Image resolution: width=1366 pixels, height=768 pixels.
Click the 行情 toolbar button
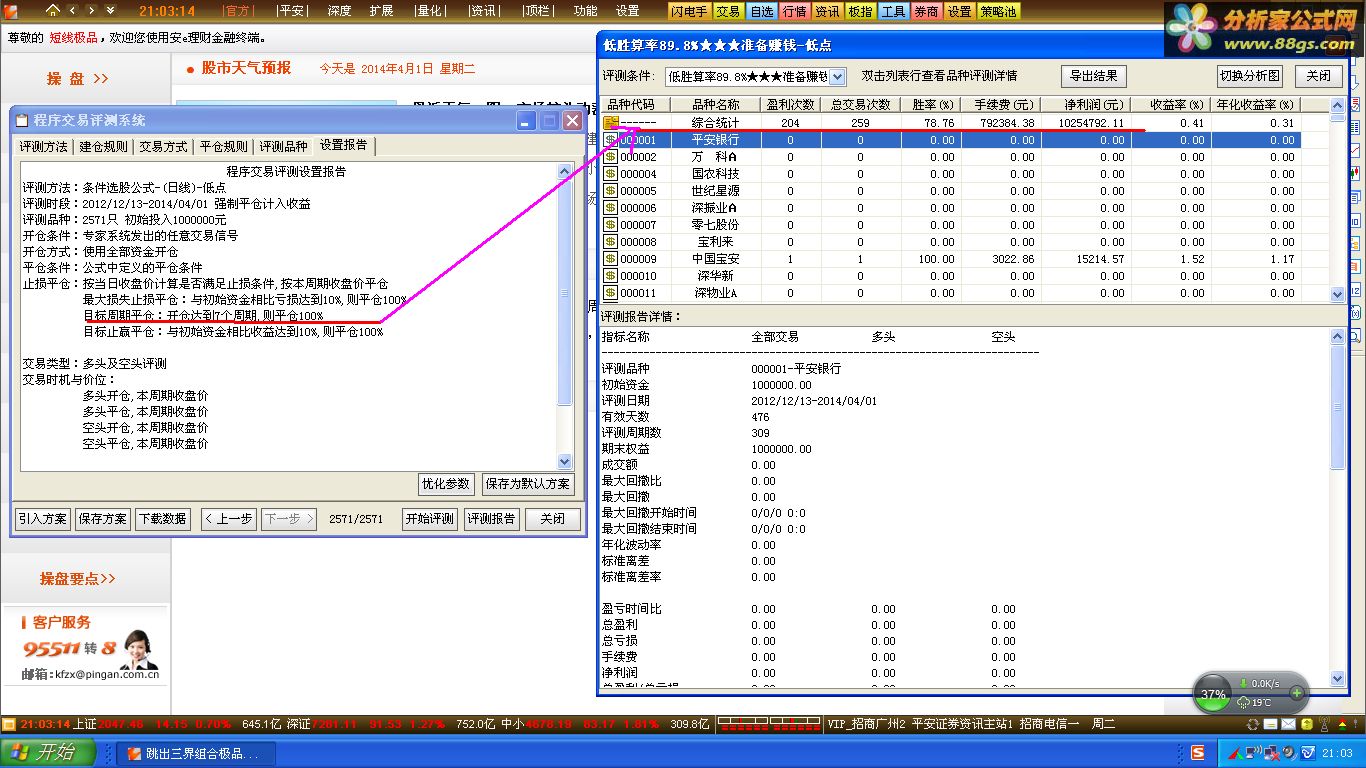click(x=794, y=11)
